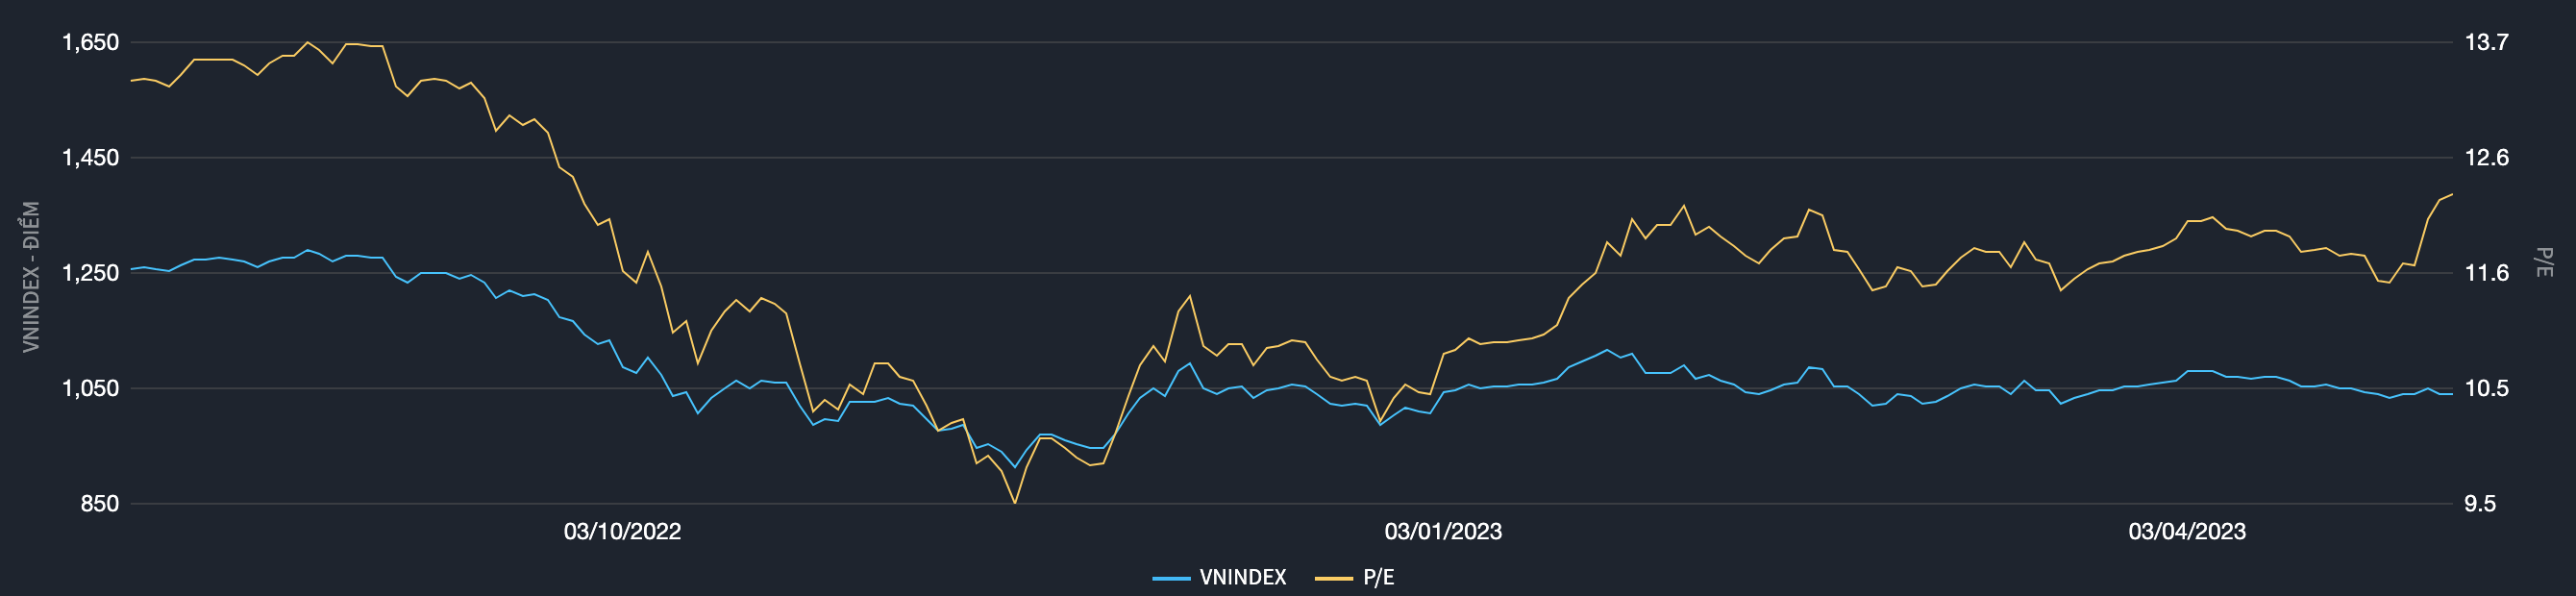Select the 03/04/2023 date label
2576x596 pixels.
pyautogui.click(x=2186, y=531)
